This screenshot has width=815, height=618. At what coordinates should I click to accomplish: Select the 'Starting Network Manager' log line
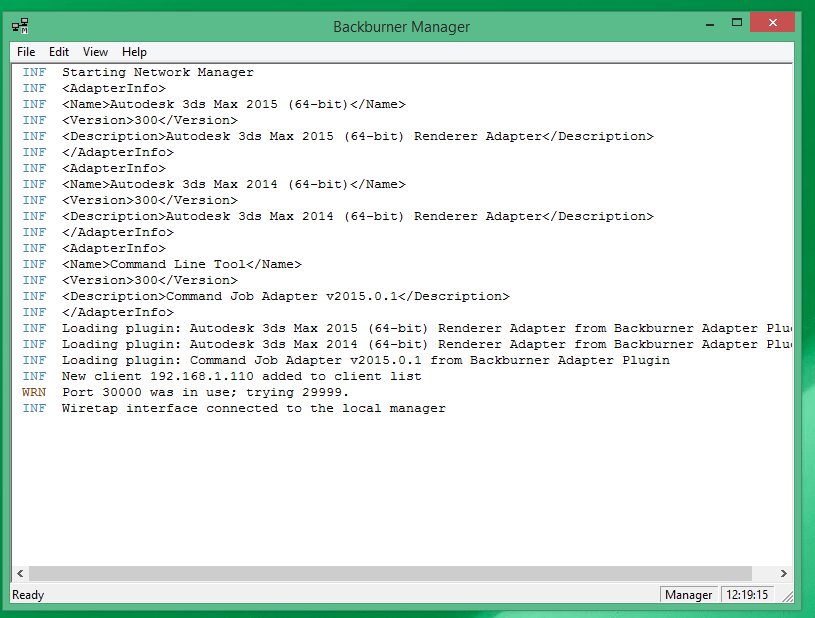pyautogui.click(x=158, y=72)
